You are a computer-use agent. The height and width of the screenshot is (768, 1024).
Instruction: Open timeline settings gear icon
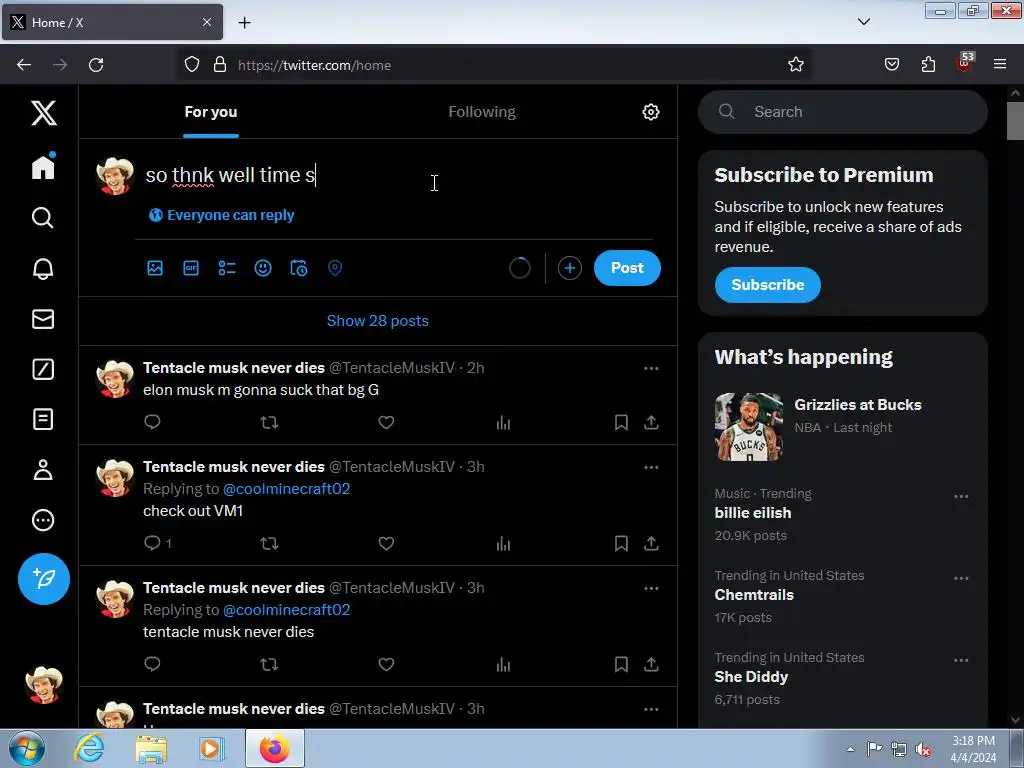click(650, 112)
